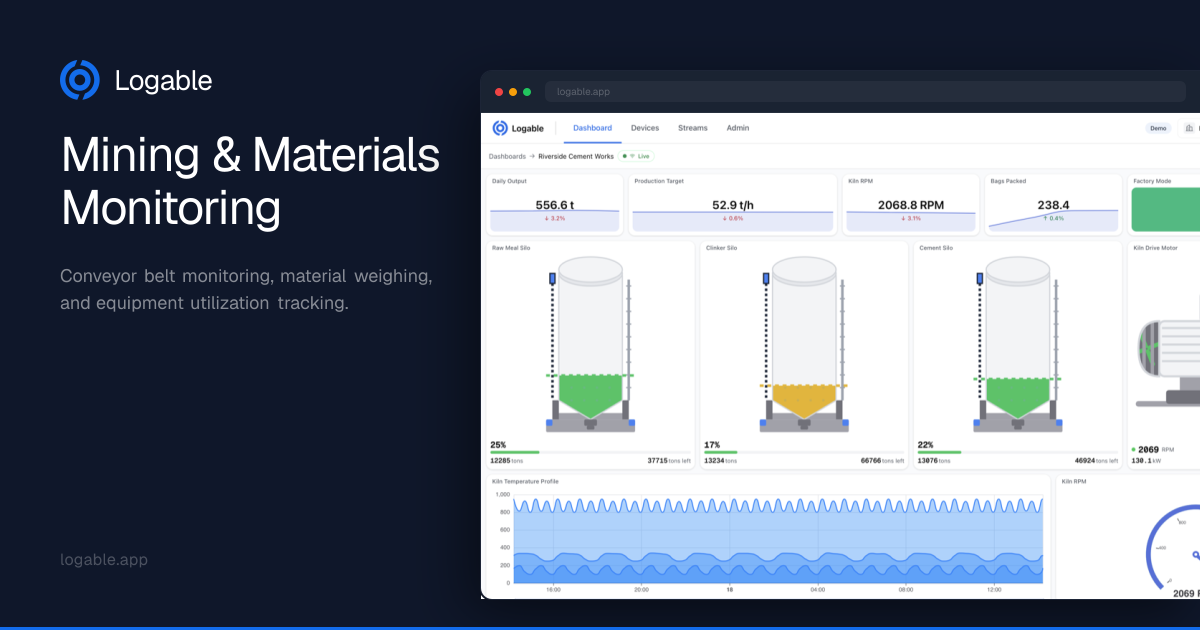Click the 'Cement Silo' title

(936, 248)
